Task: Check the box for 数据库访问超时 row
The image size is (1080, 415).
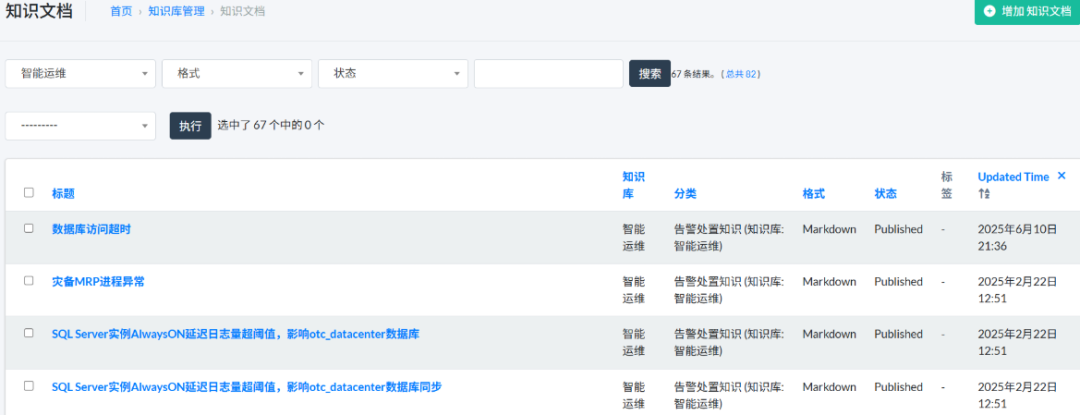Action: tap(29, 229)
